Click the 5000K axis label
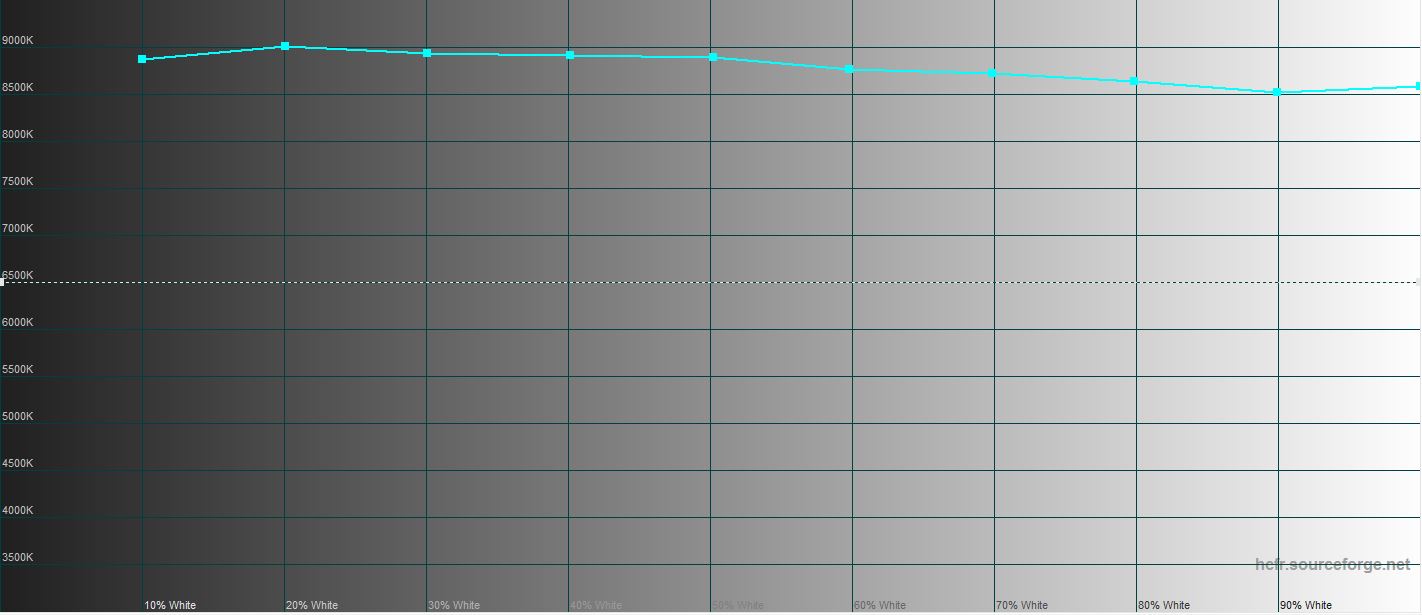This screenshot has width=1422, height=615. click(18, 417)
